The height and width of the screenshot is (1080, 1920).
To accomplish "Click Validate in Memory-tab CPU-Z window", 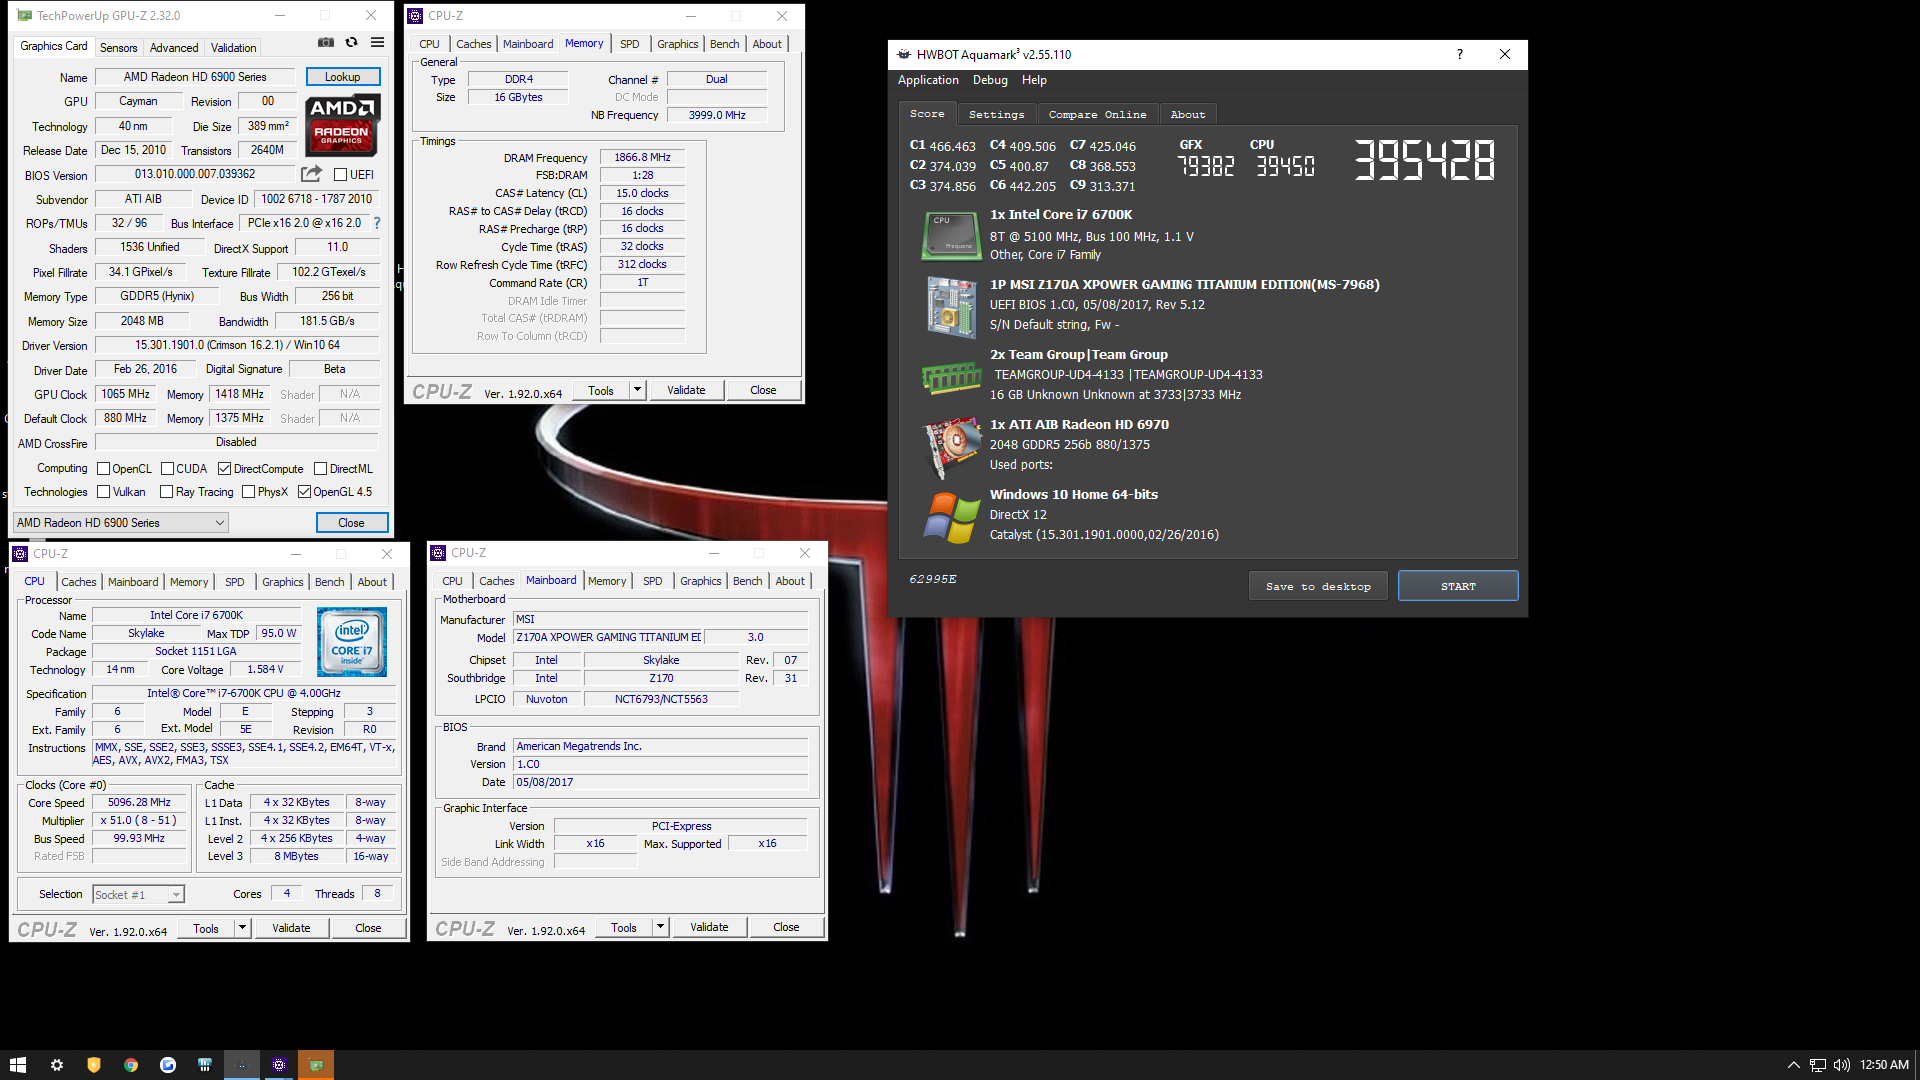I will (x=686, y=390).
